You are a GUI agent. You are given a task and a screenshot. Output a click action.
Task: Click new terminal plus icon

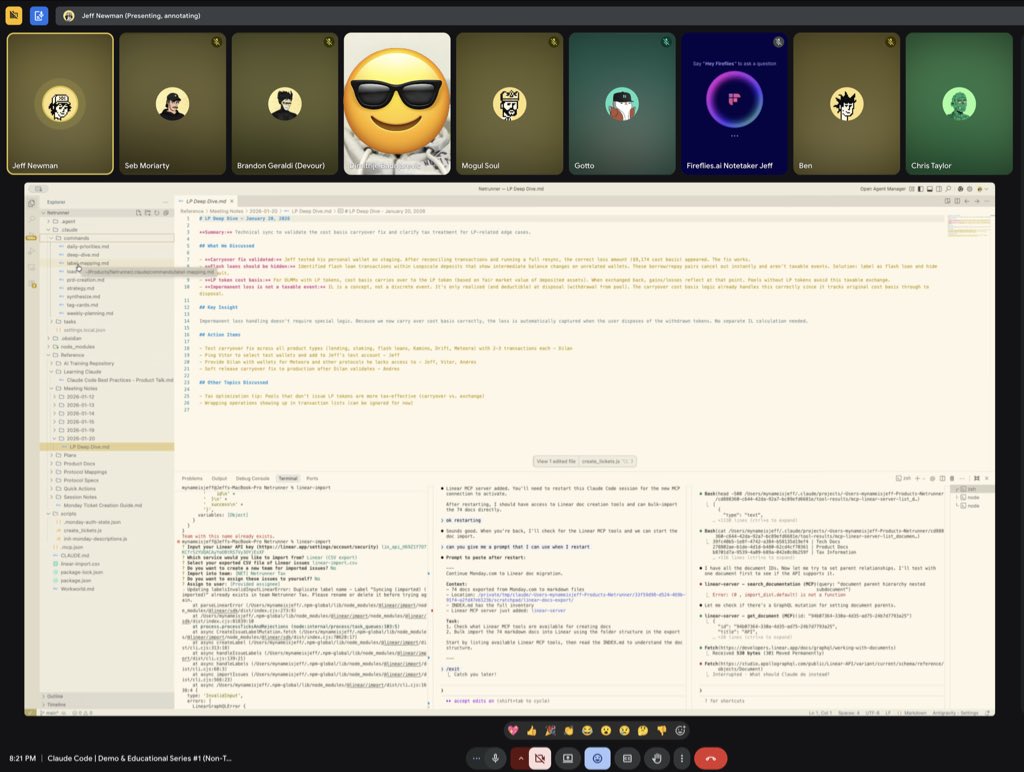(x=917, y=478)
